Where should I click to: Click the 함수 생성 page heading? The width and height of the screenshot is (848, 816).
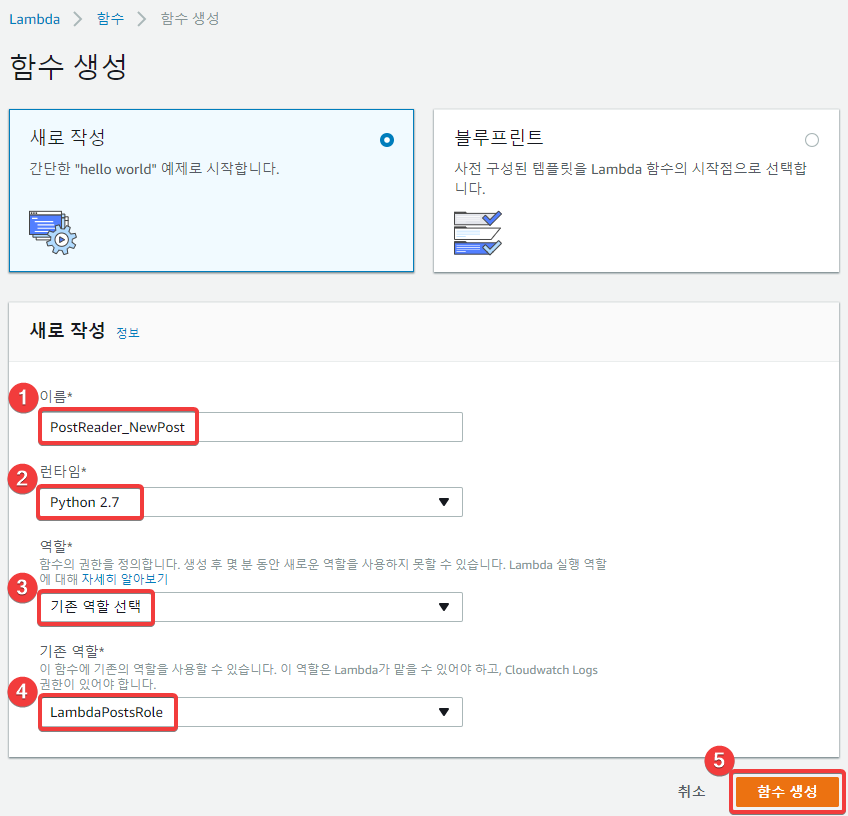click(69, 67)
